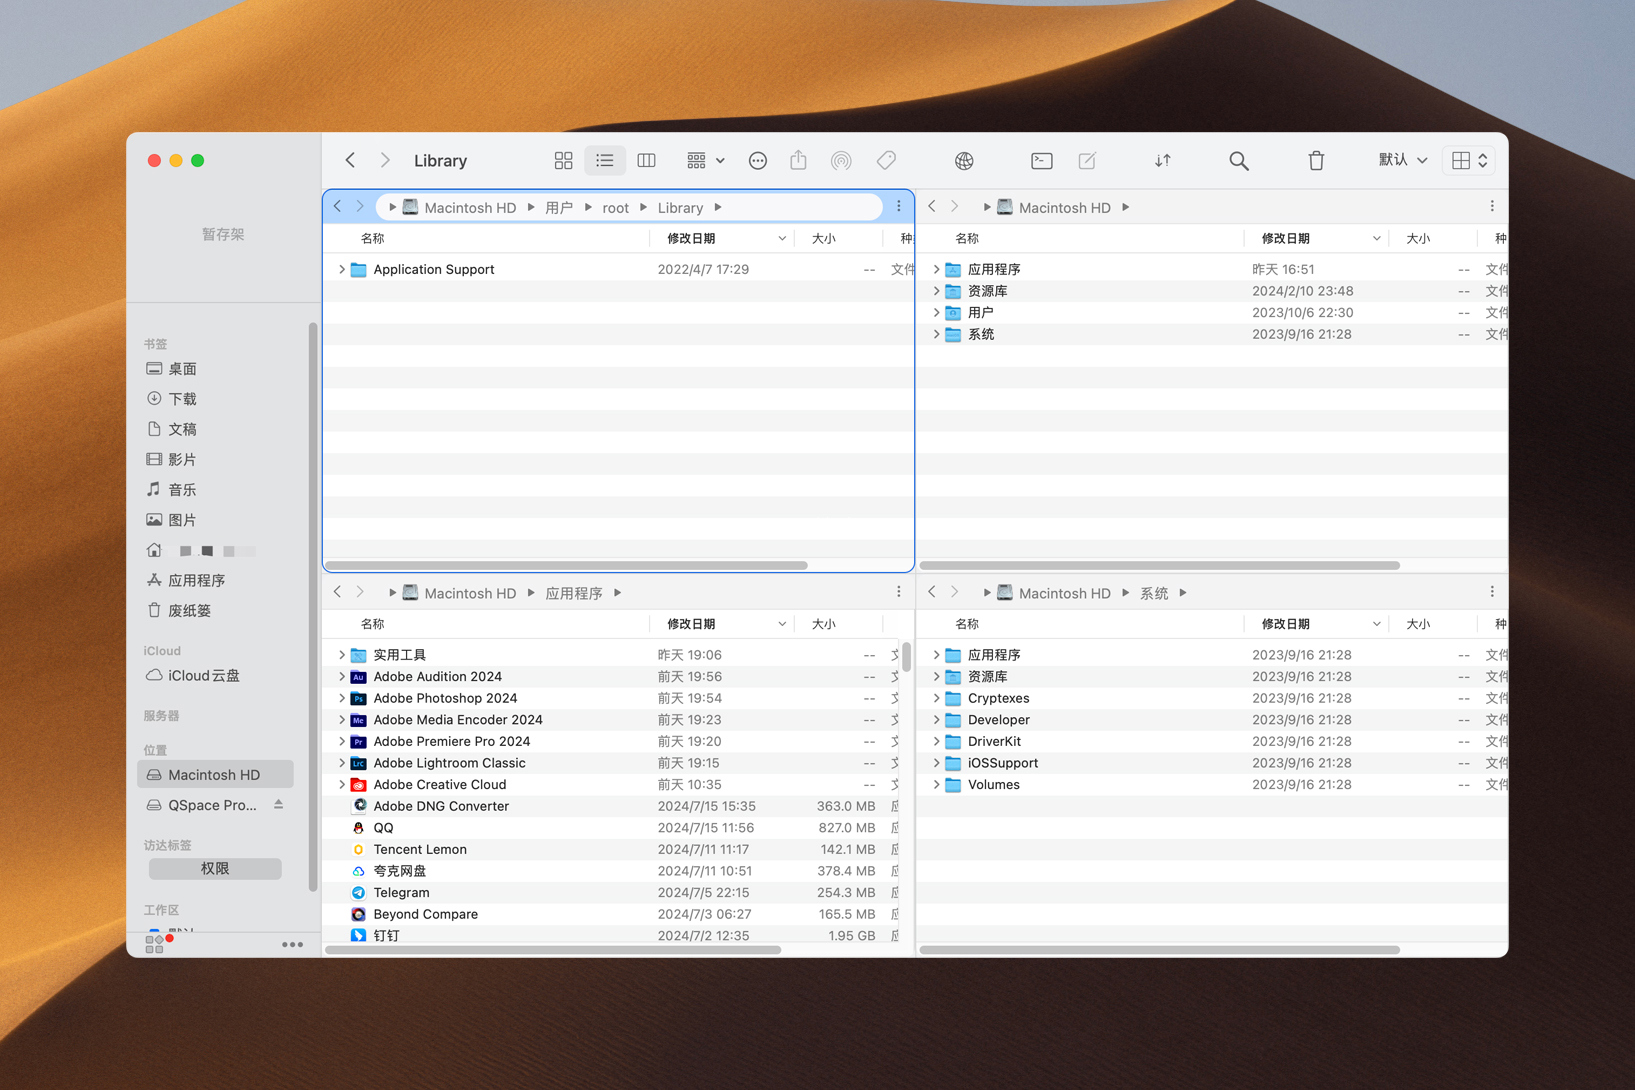Click 应用程序 in the applications pane breadcrumb
The image size is (1635, 1090).
[573, 593]
